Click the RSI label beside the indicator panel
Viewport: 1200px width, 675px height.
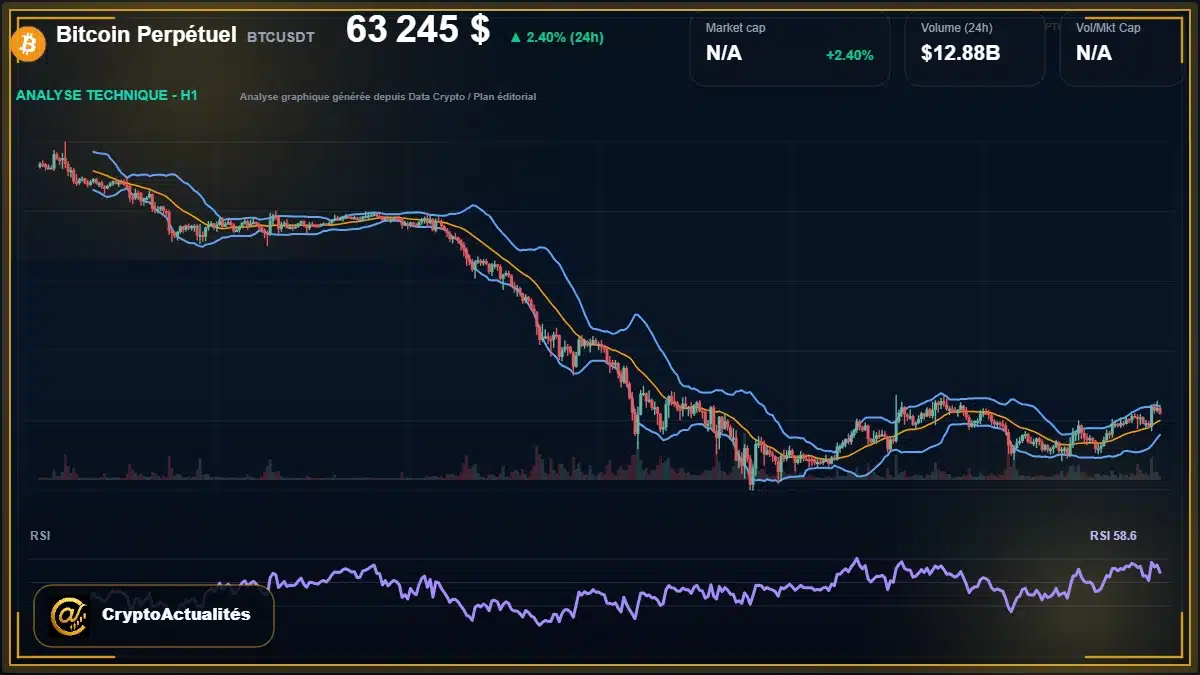coord(40,536)
